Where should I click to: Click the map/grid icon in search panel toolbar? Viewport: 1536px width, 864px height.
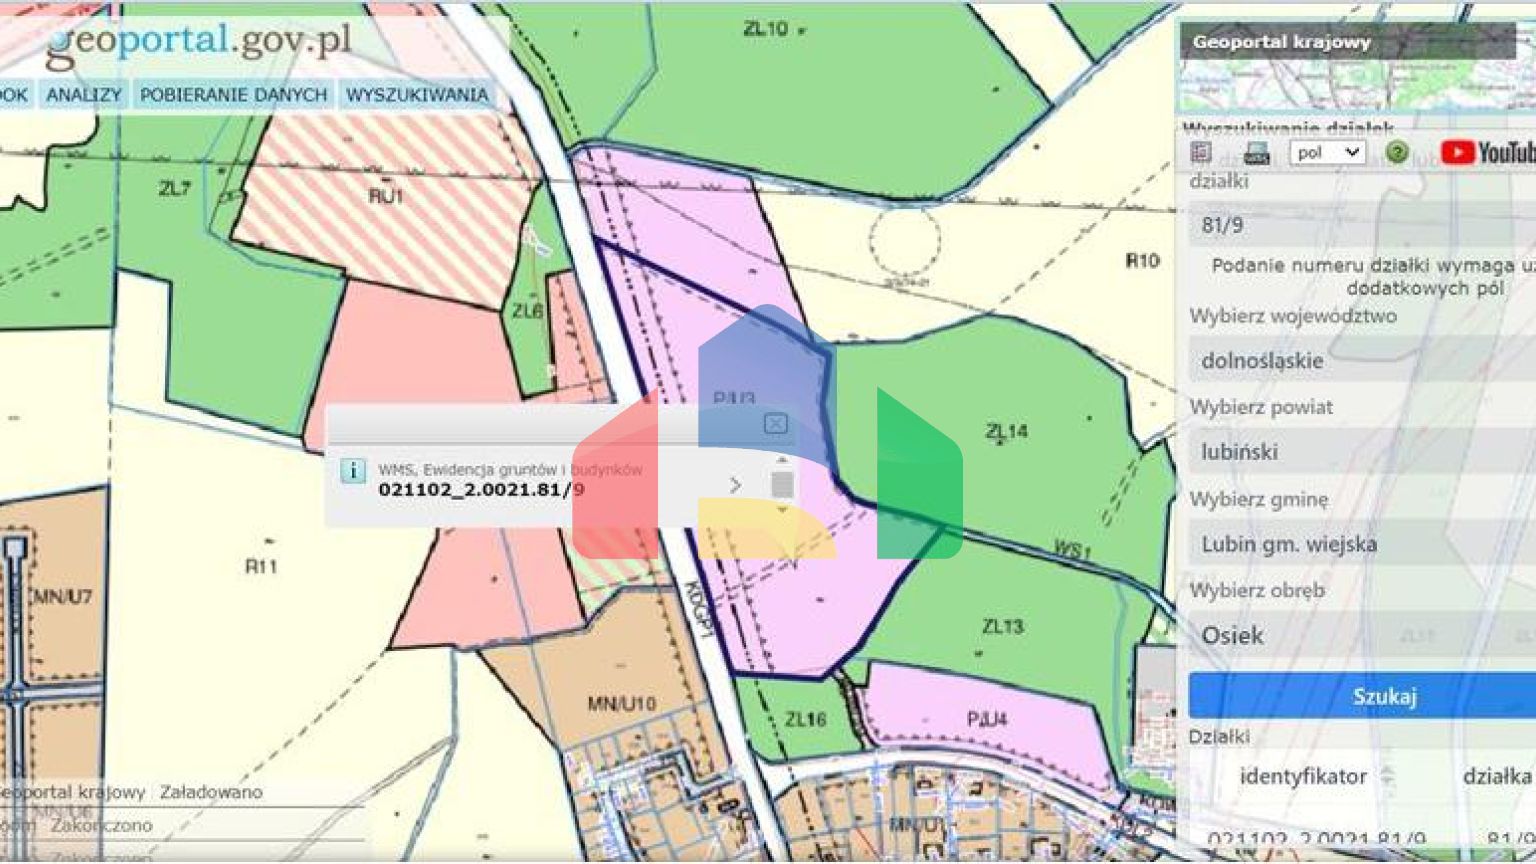pos(1203,152)
